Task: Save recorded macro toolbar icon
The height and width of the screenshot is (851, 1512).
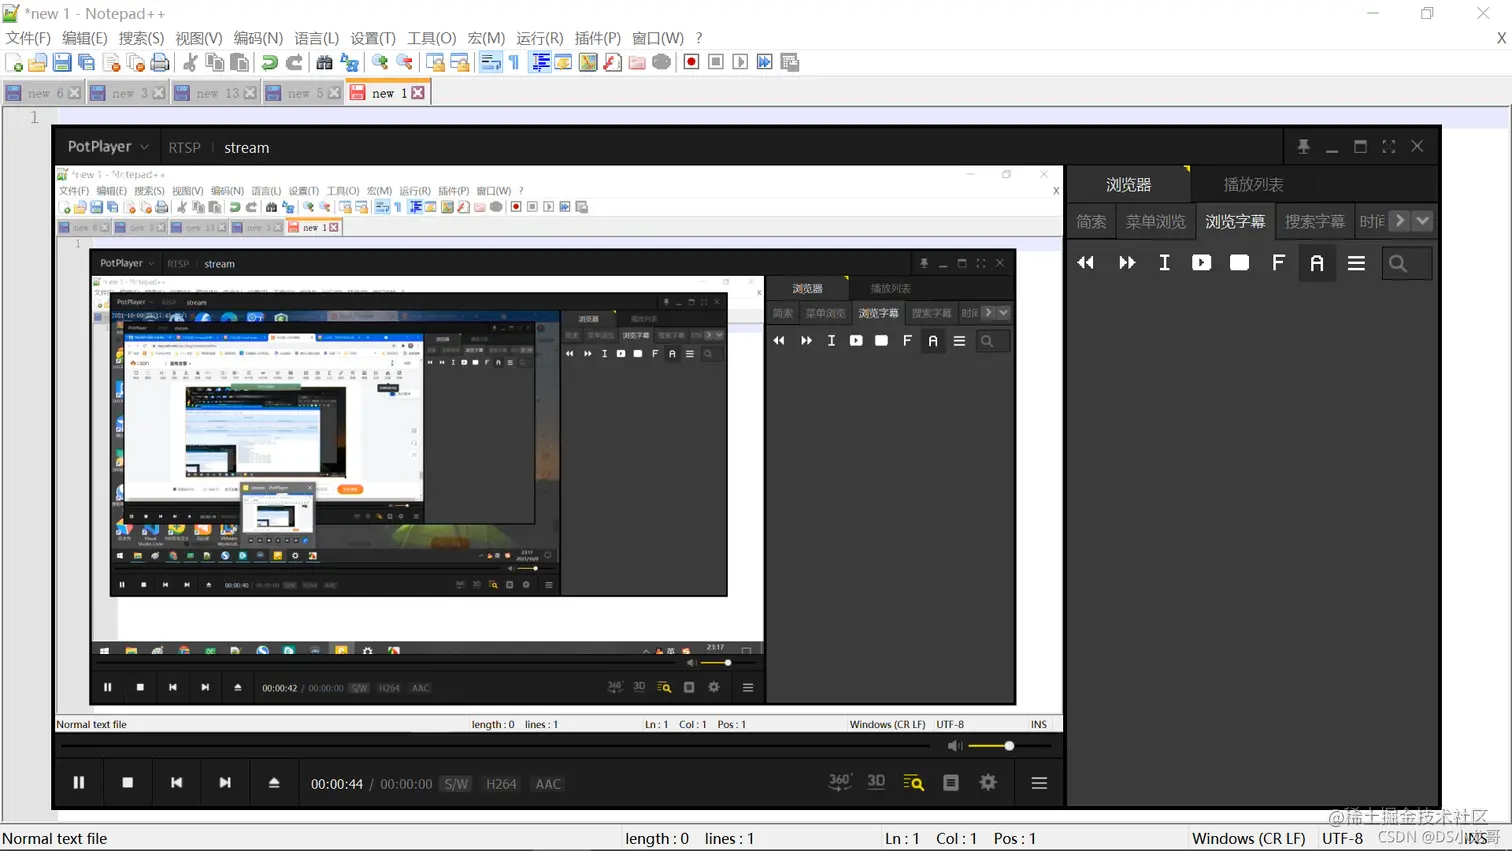Action: click(789, 62)
